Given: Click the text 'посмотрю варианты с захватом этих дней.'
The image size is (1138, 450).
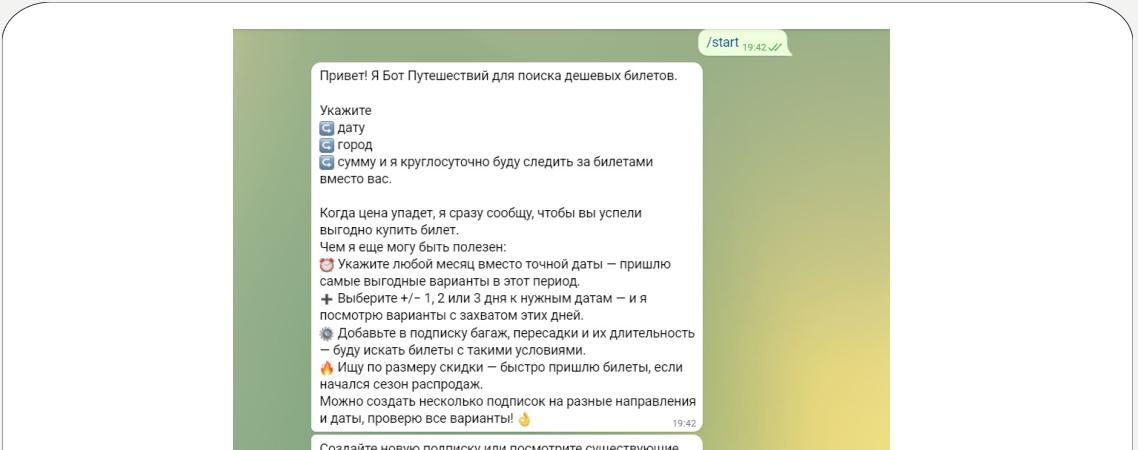Looking at the screenshot, I should (x=451, y=316).
